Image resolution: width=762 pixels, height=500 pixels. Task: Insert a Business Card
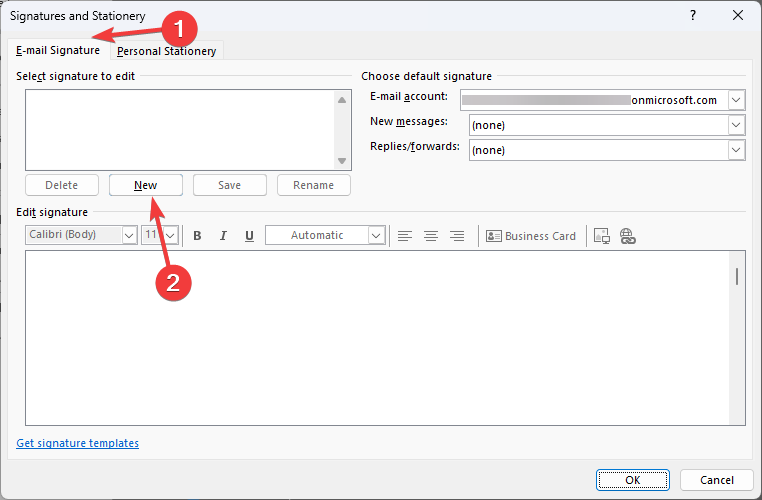point(531,236)
